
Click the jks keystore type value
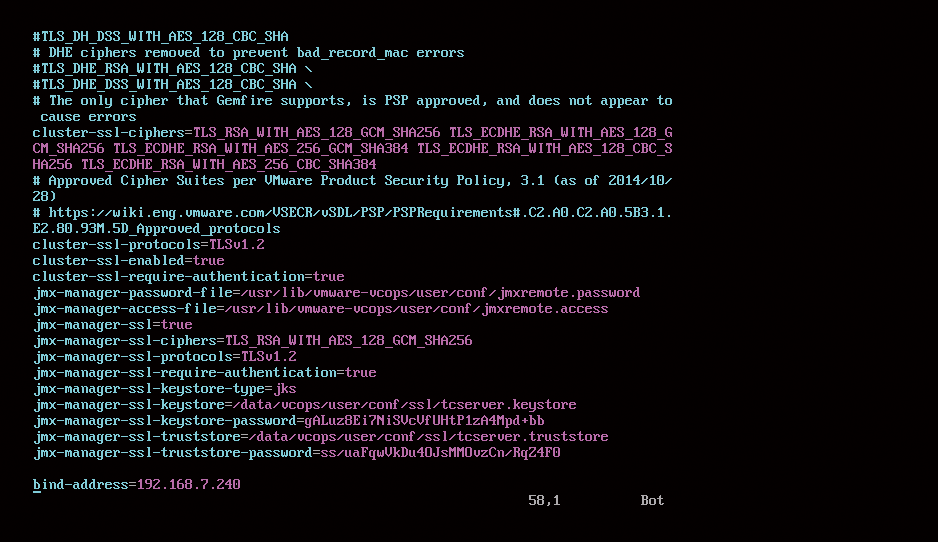(x=285, y=388)
